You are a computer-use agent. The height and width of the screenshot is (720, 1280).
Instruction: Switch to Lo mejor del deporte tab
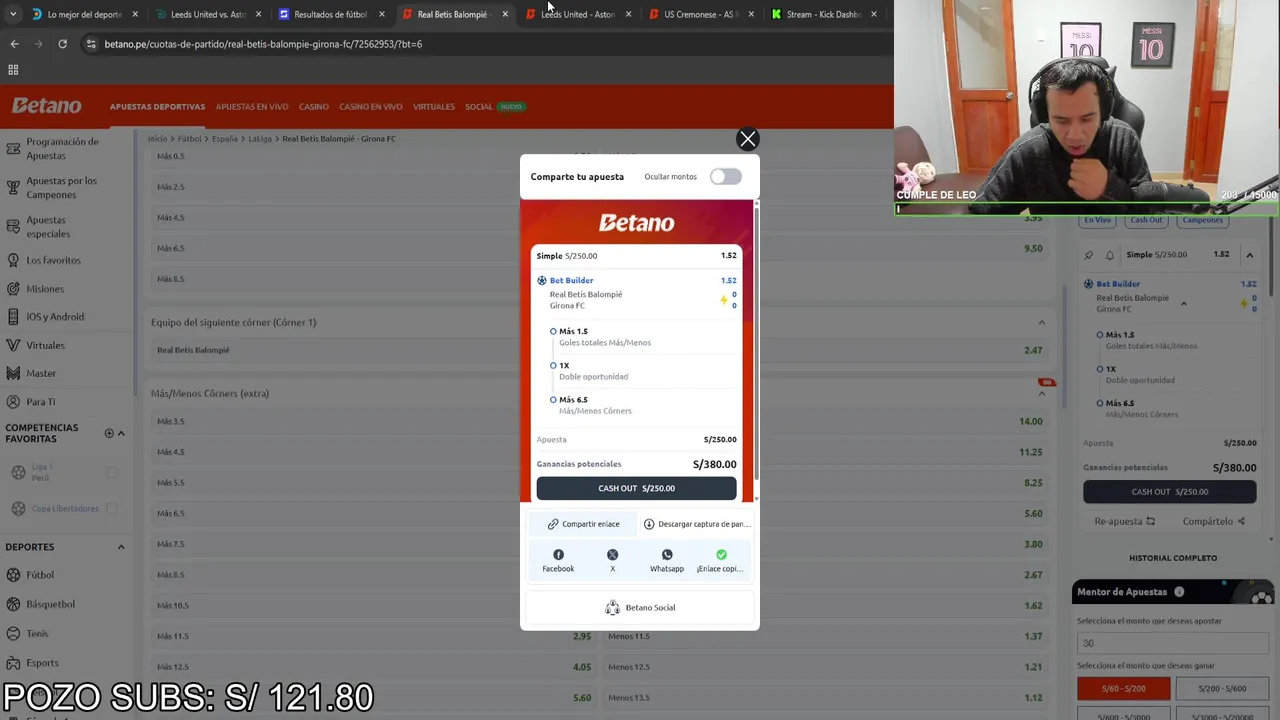84,15
